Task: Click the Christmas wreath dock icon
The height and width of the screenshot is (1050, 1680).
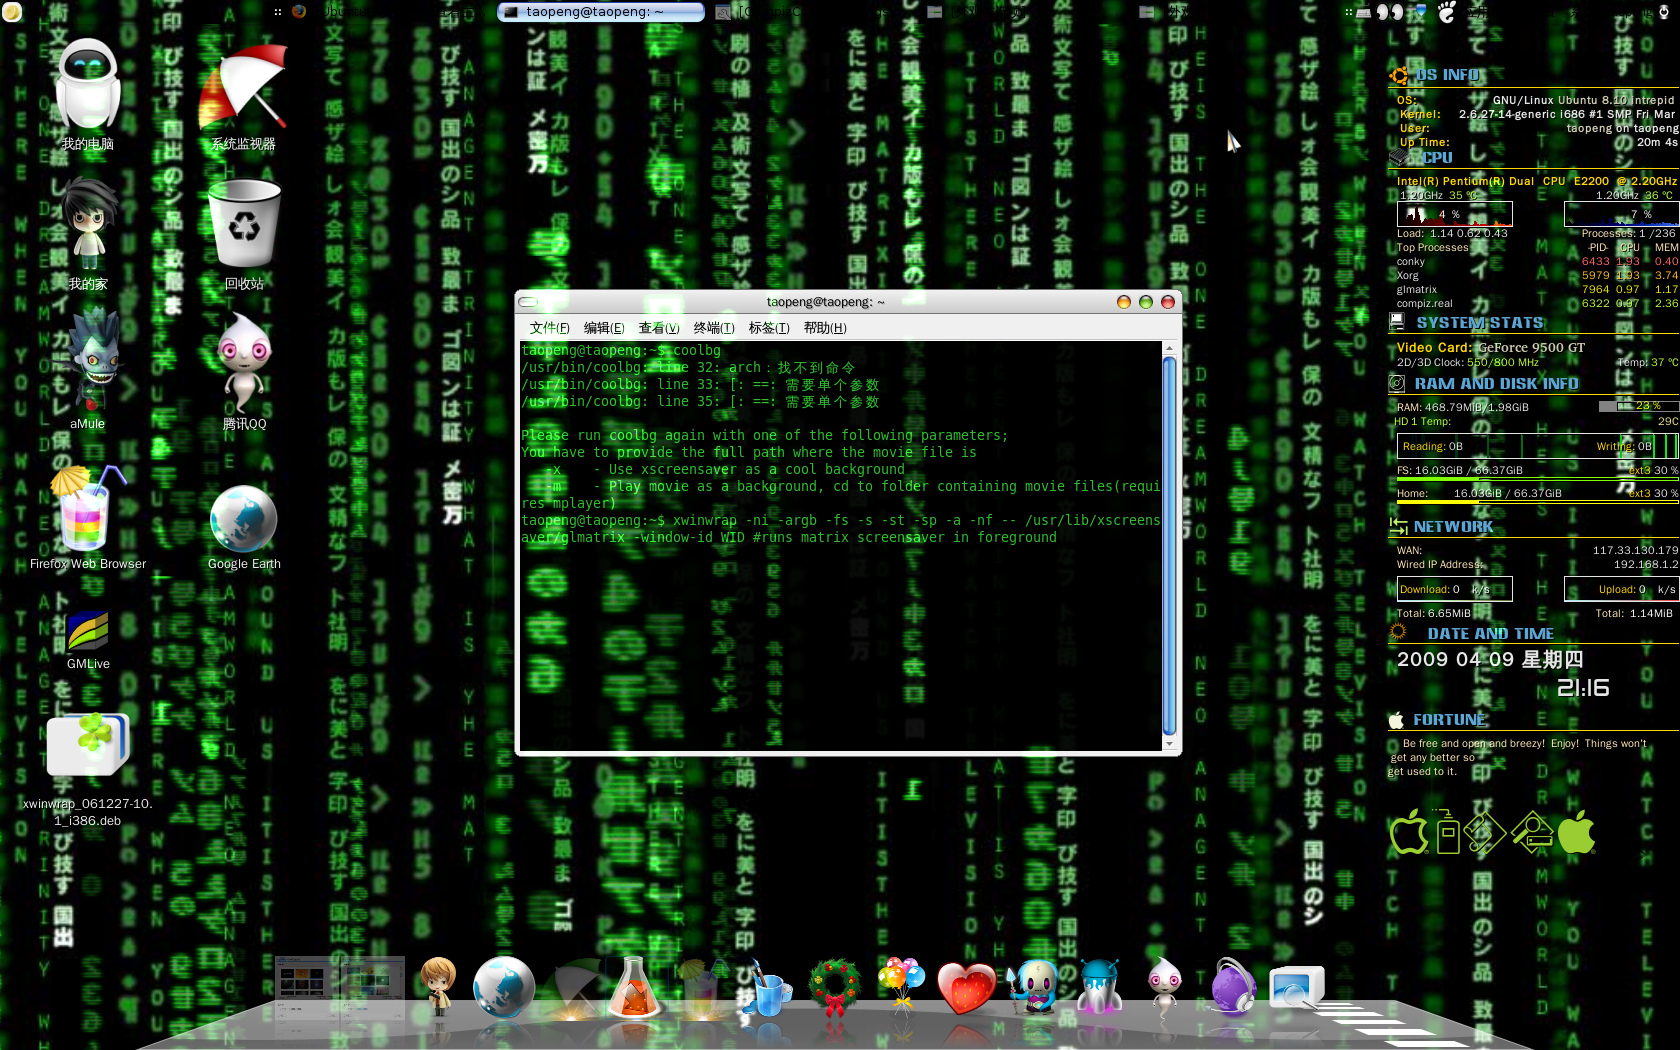Action: pos(835,986)
